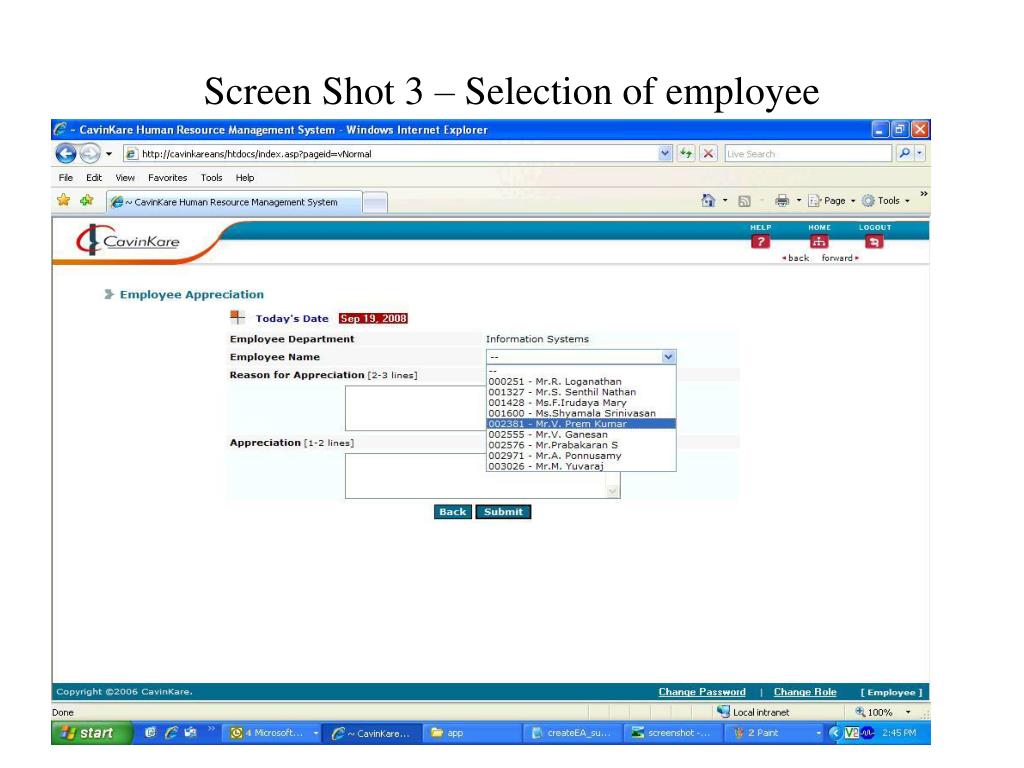Open the Employee Name dropdown arrow
This screenshot has height=768, width=1024.
tap(667, 357)
